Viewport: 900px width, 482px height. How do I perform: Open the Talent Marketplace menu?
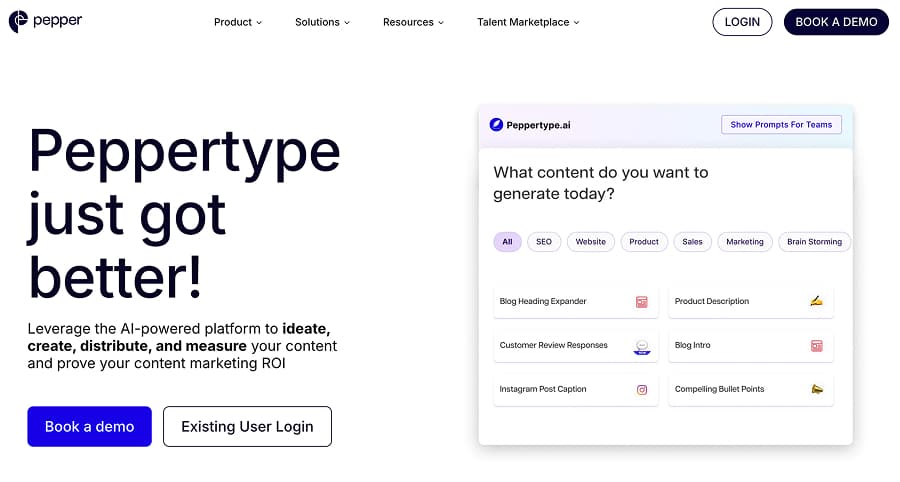pos(528,22)
